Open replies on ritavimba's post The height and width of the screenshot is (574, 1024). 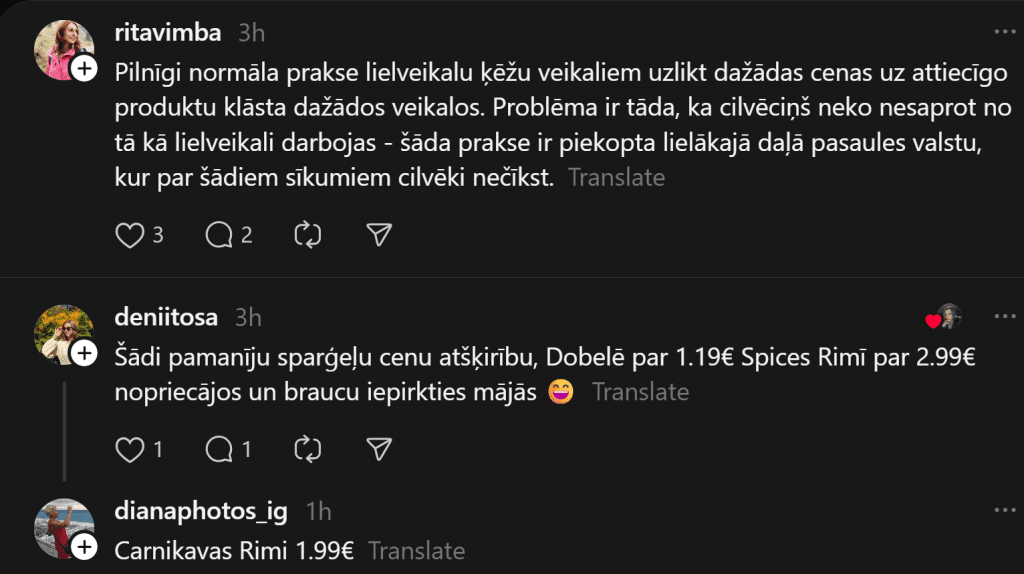218,235
